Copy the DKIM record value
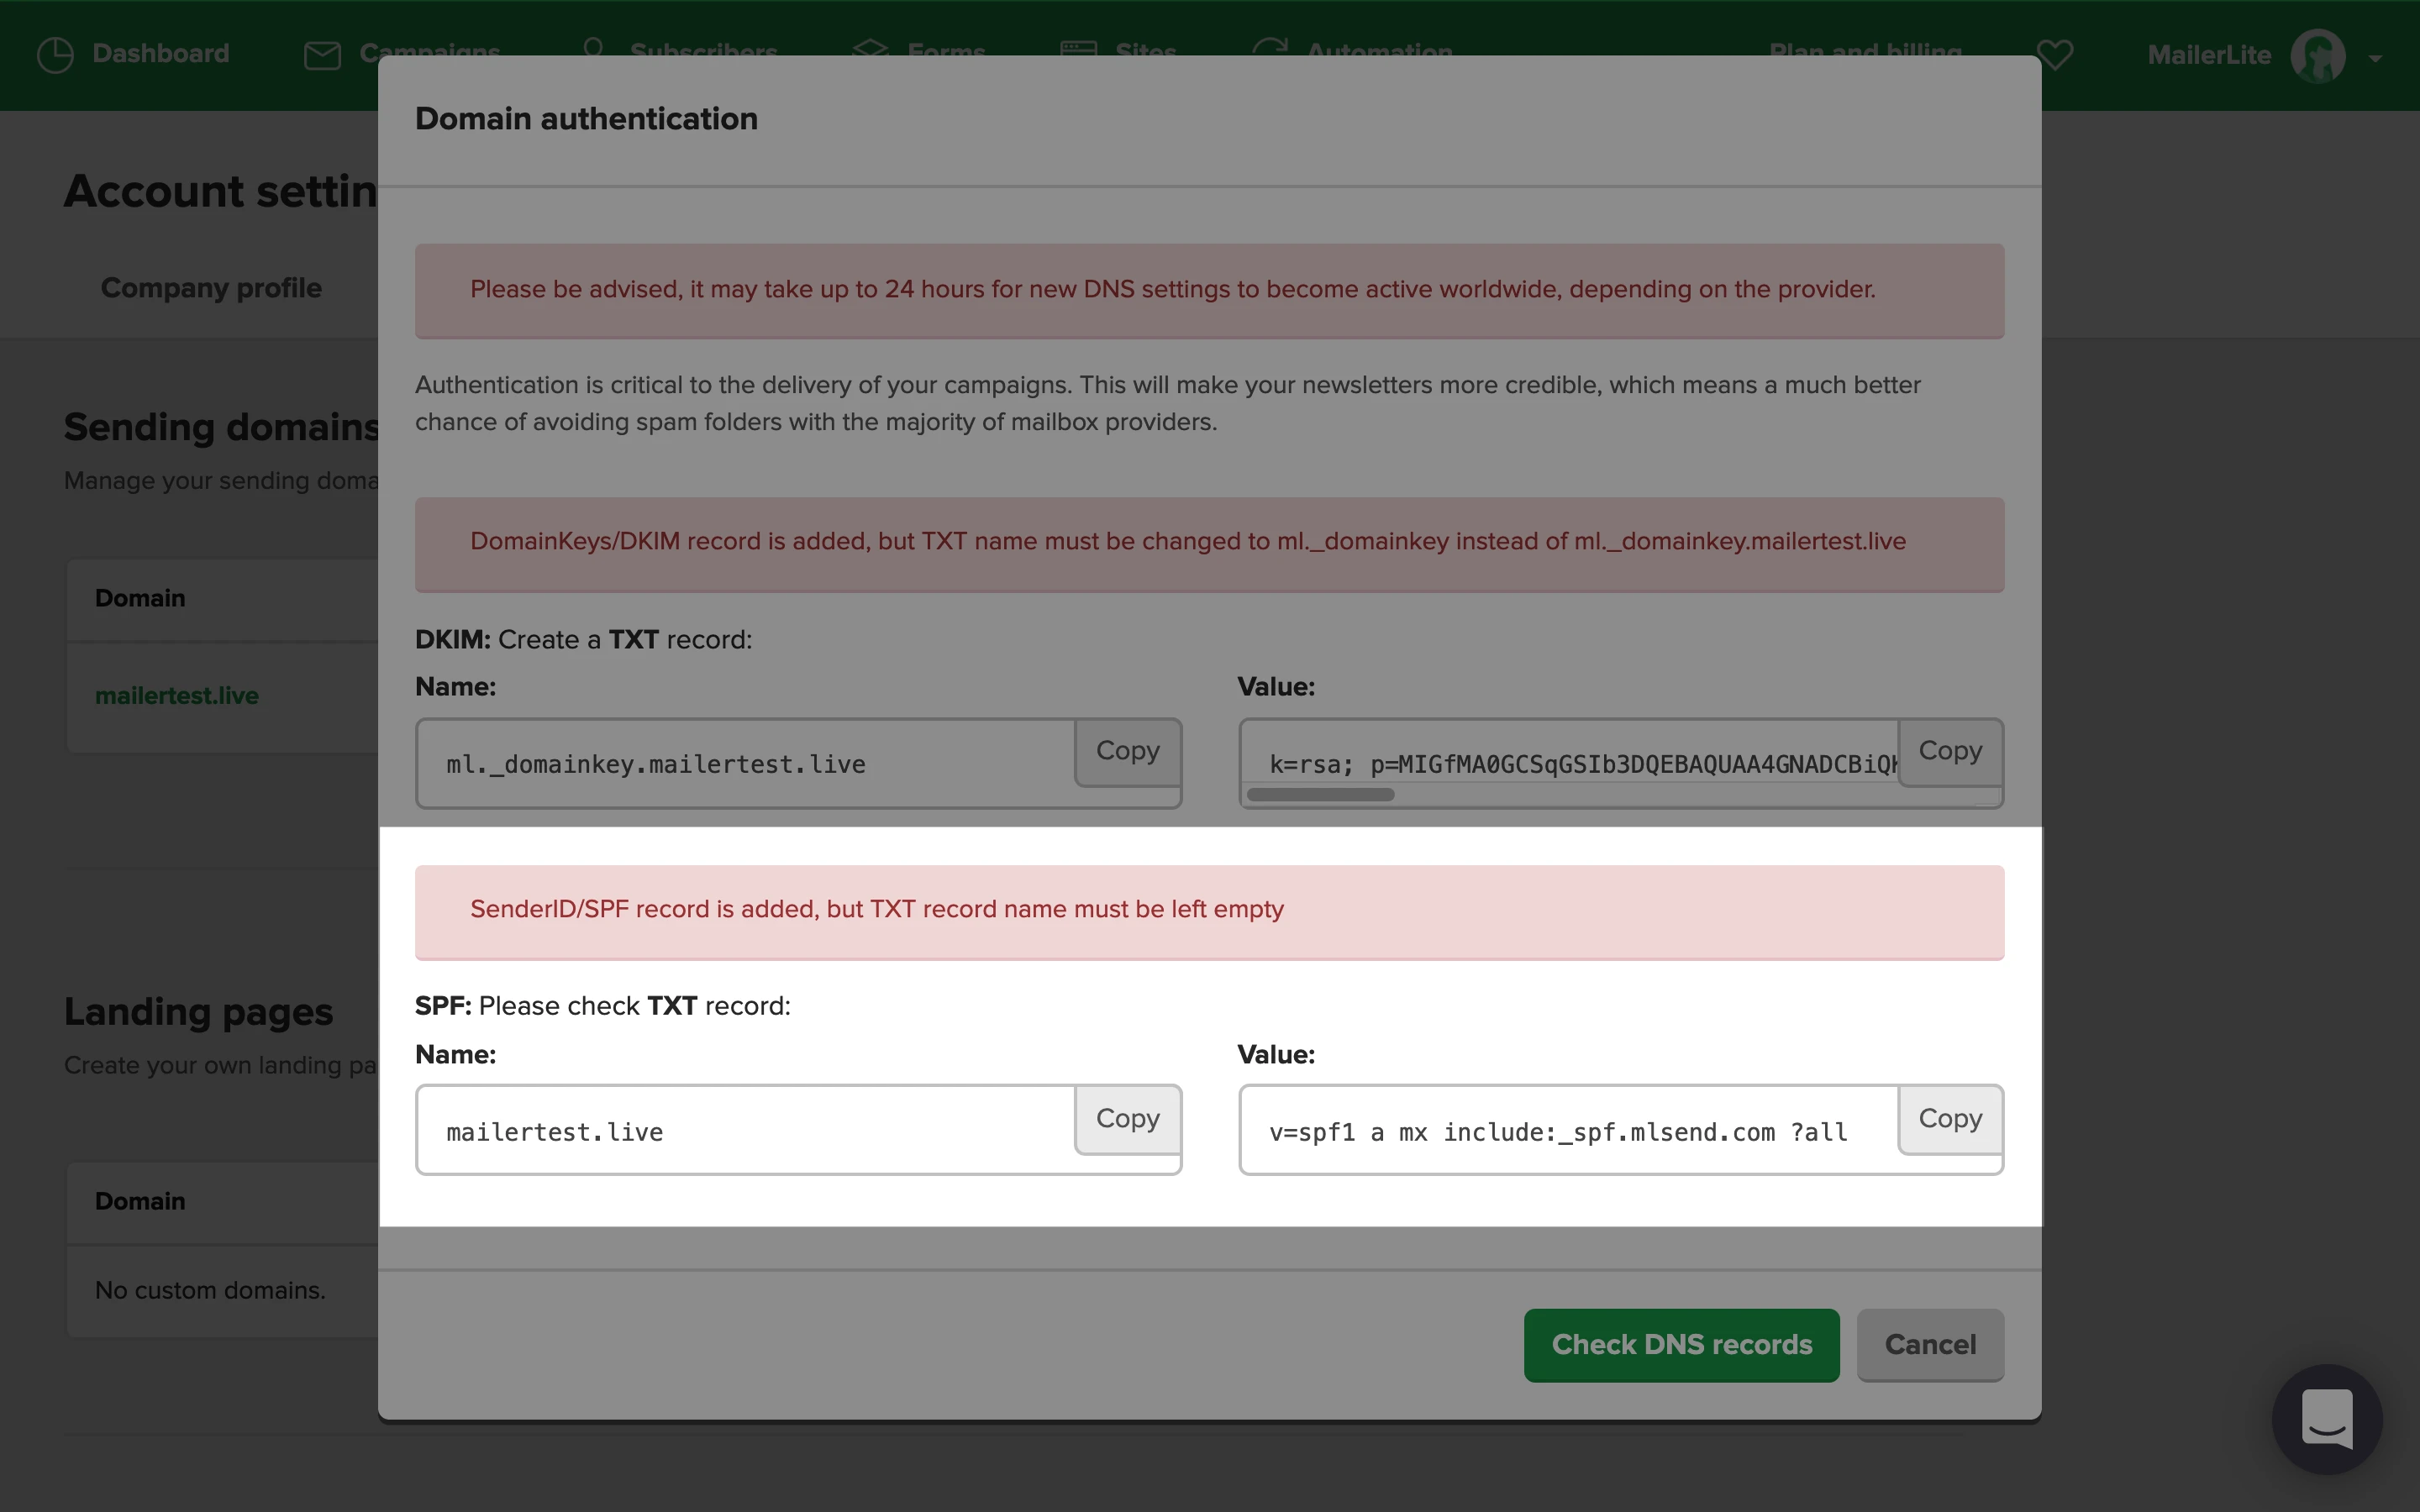The image size is (2420, 1512). 1949,751
